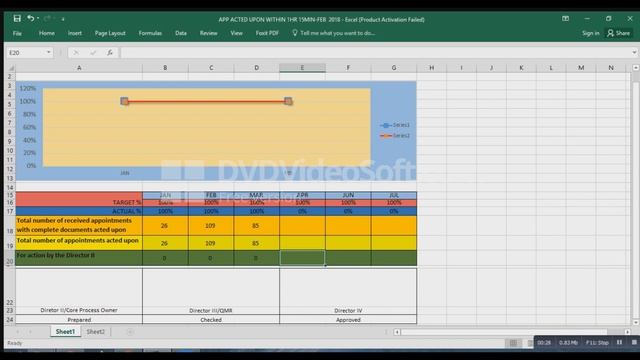
Task: Switch to Sheet1 tab
Action: tap(65, 332)
